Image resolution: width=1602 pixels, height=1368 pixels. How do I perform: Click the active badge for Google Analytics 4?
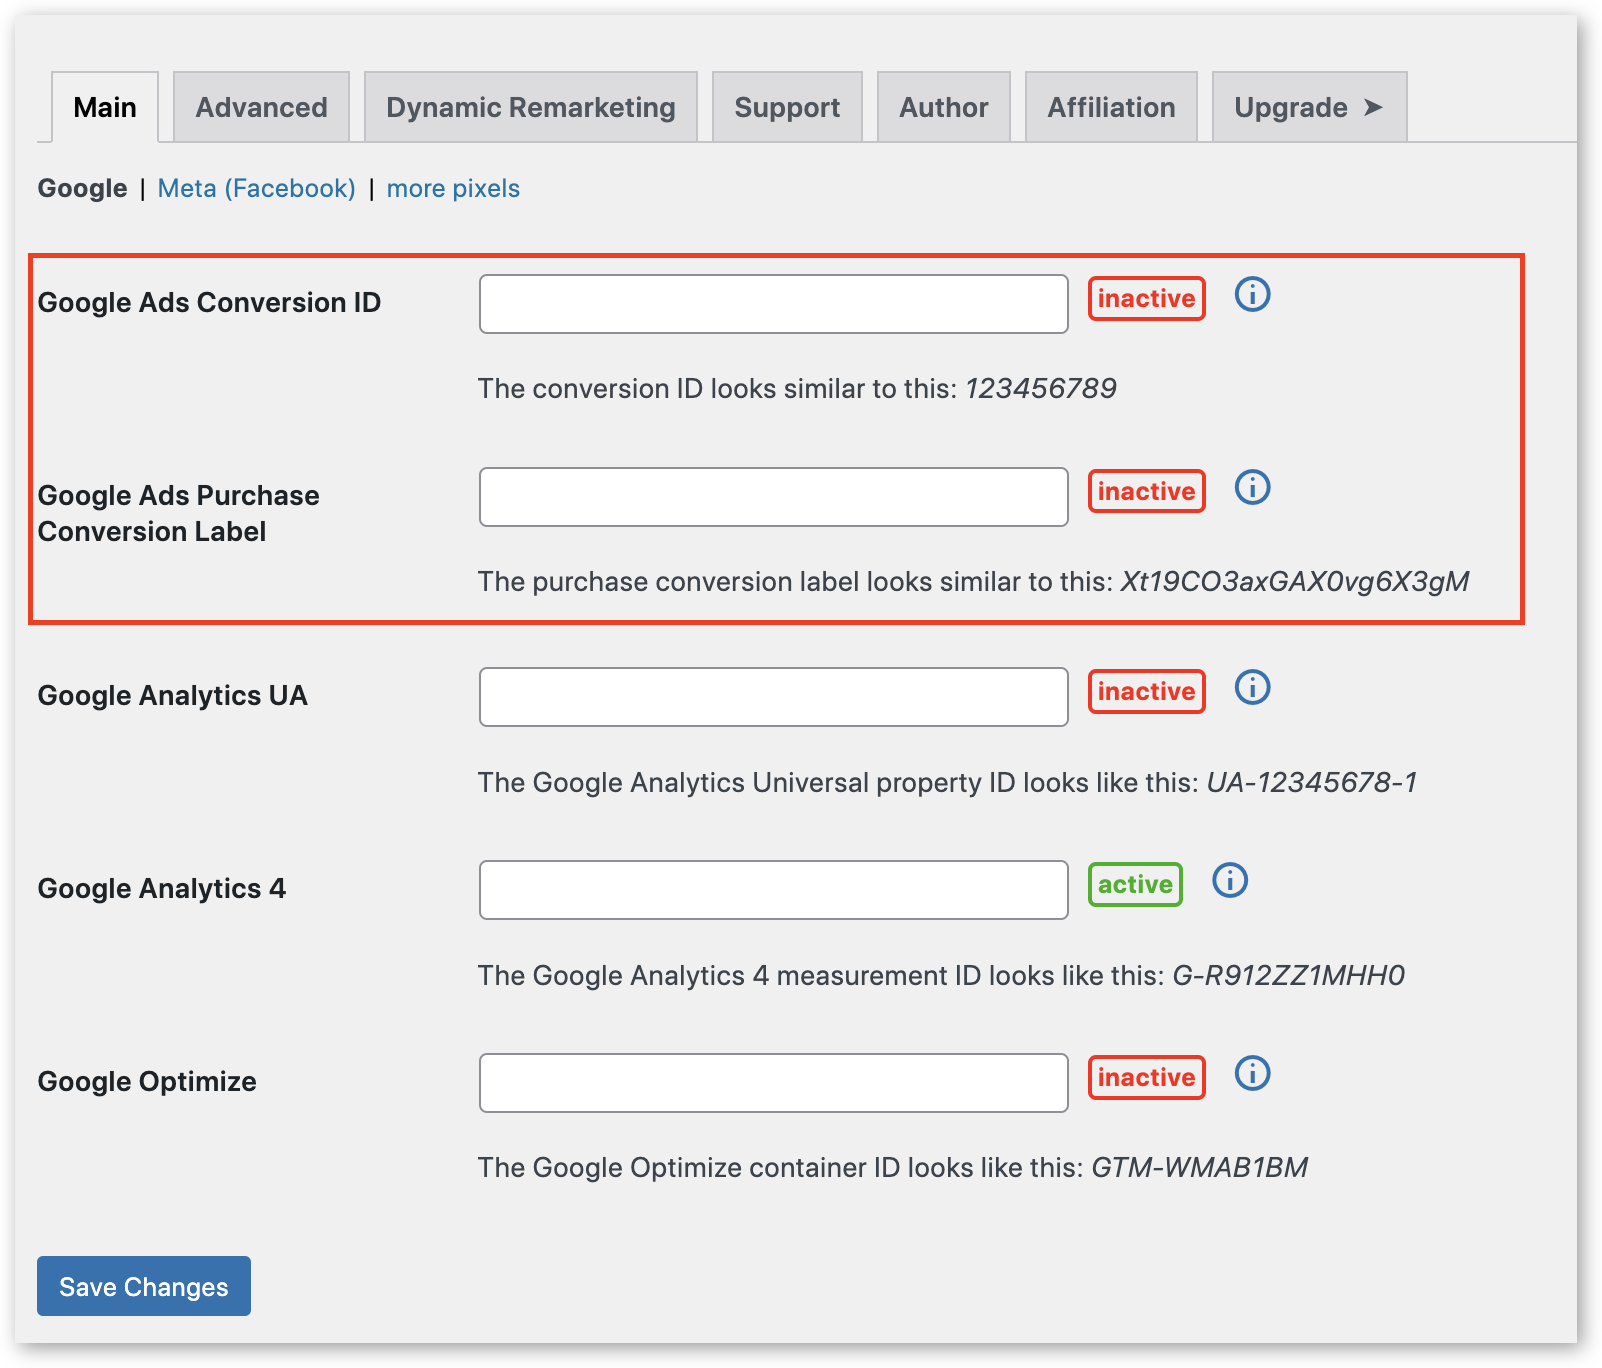(1135, 884)
